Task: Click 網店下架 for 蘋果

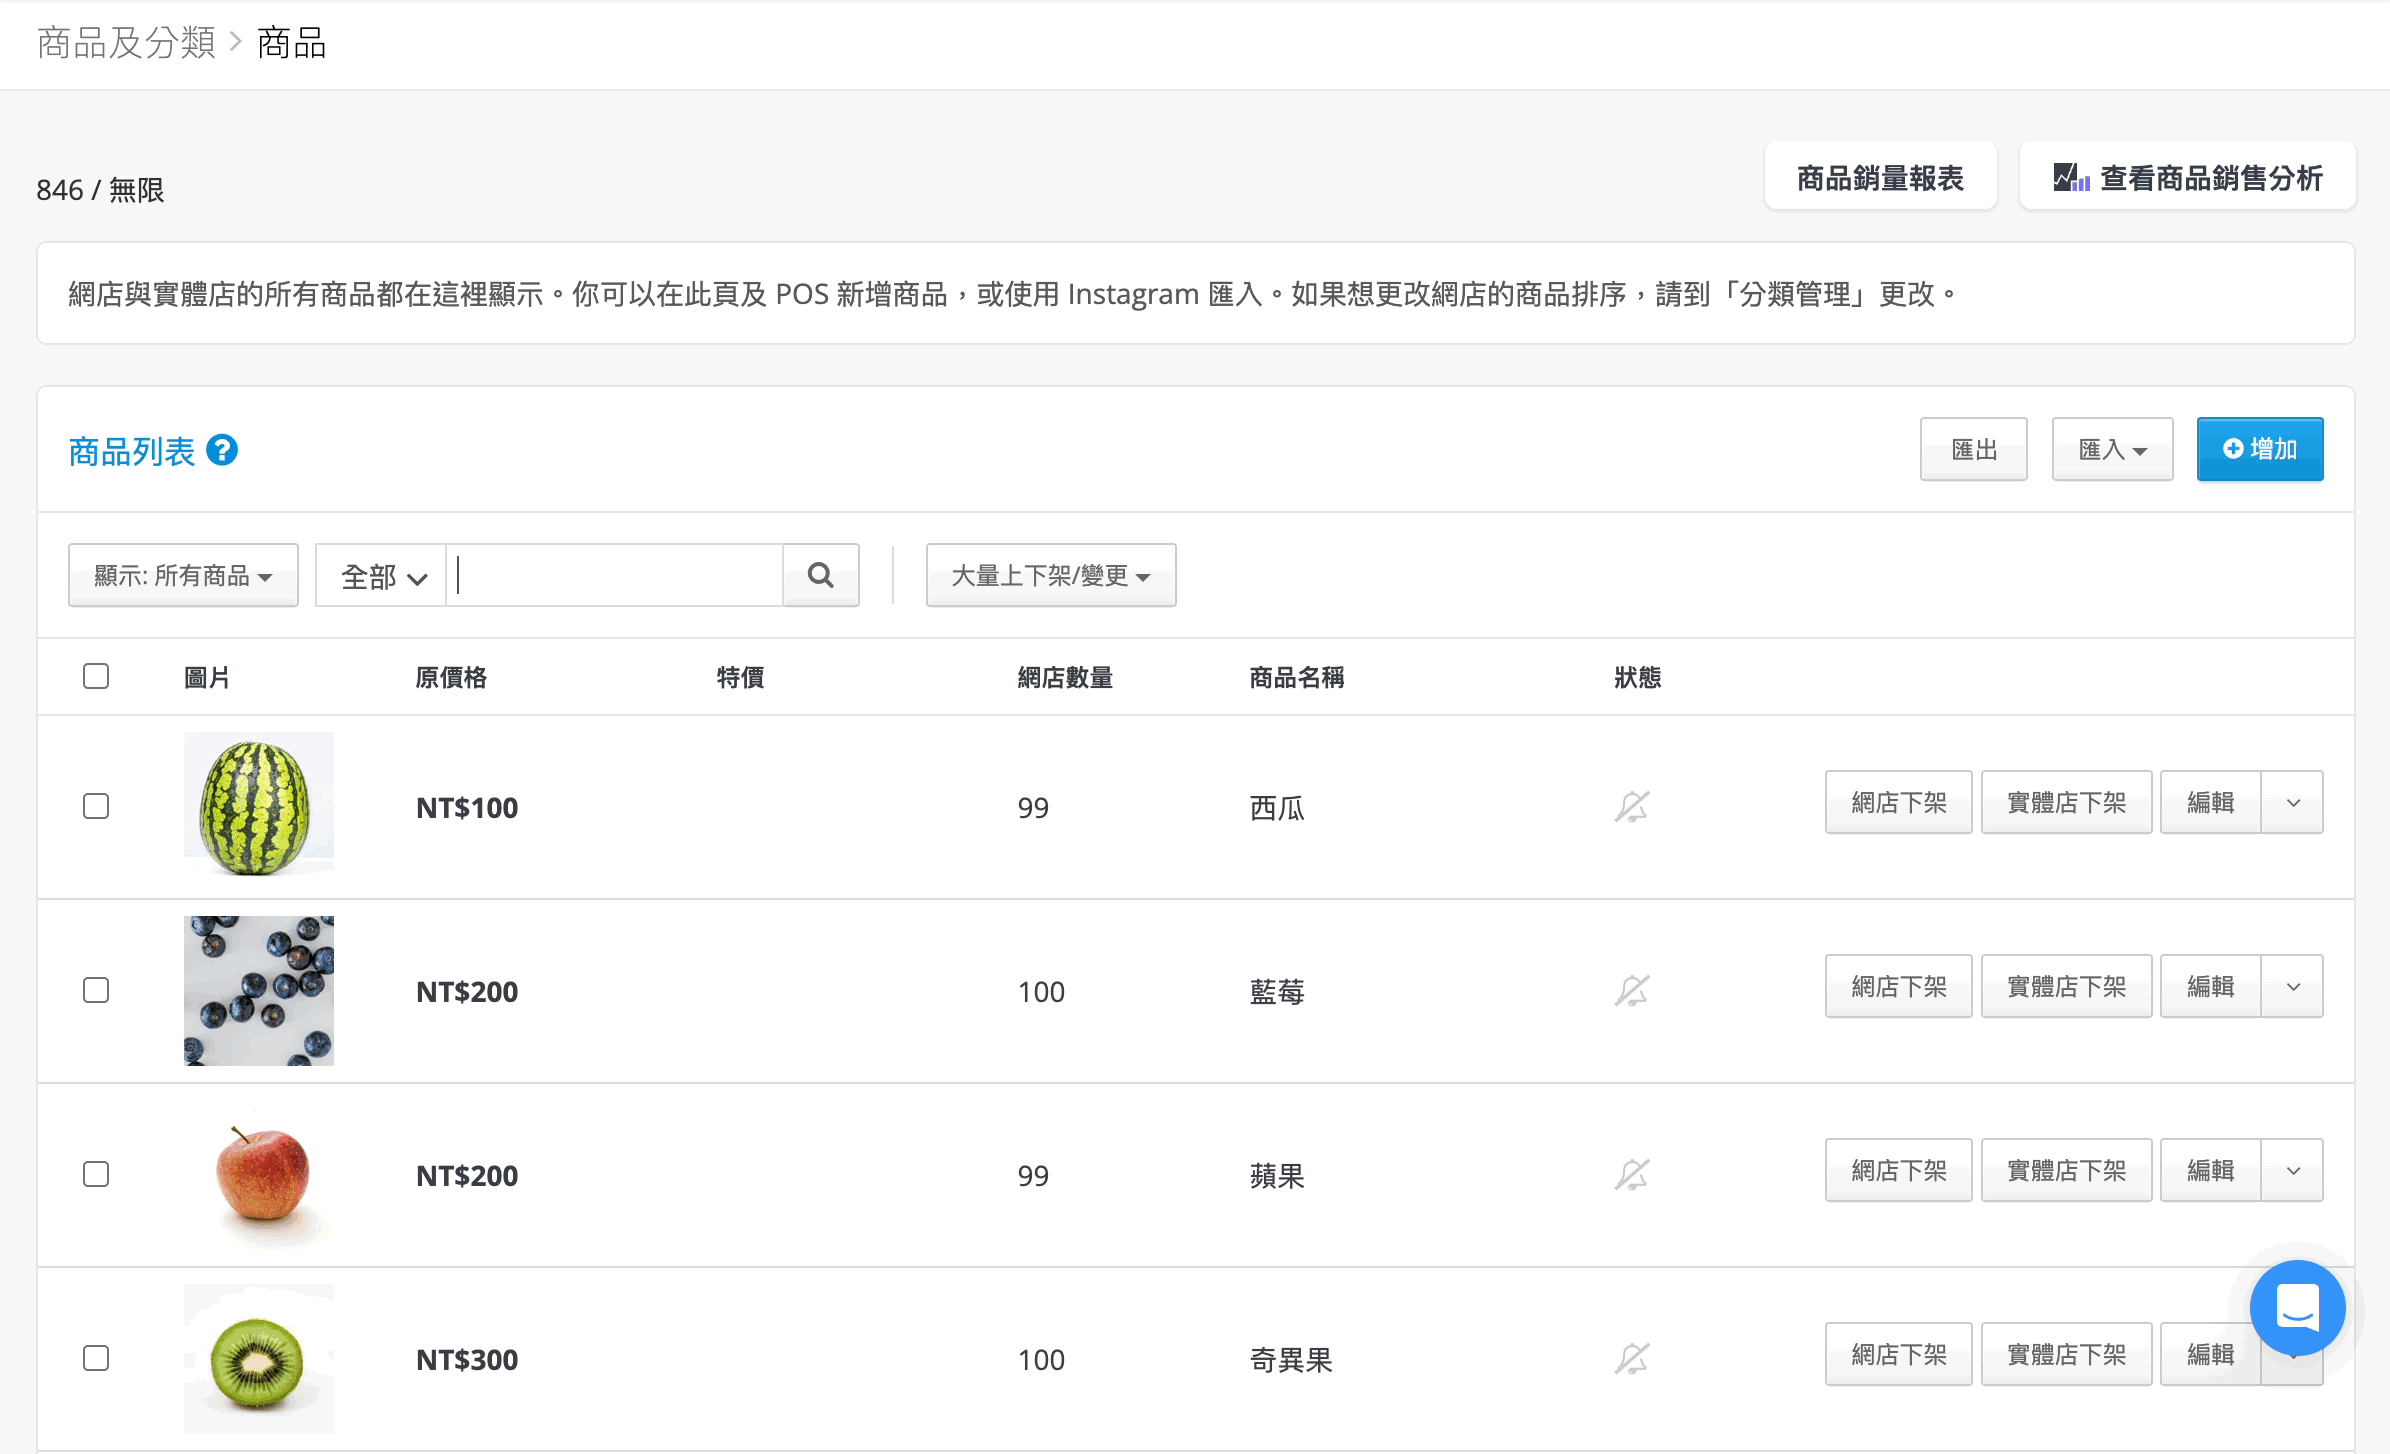Action: point(1898,1170)
